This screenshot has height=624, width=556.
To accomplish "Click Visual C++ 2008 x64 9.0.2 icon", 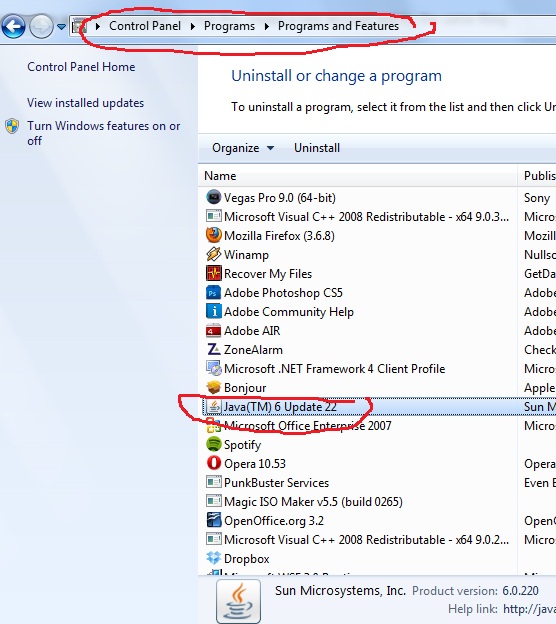I will pyautogui.click(x=214, y=539).
